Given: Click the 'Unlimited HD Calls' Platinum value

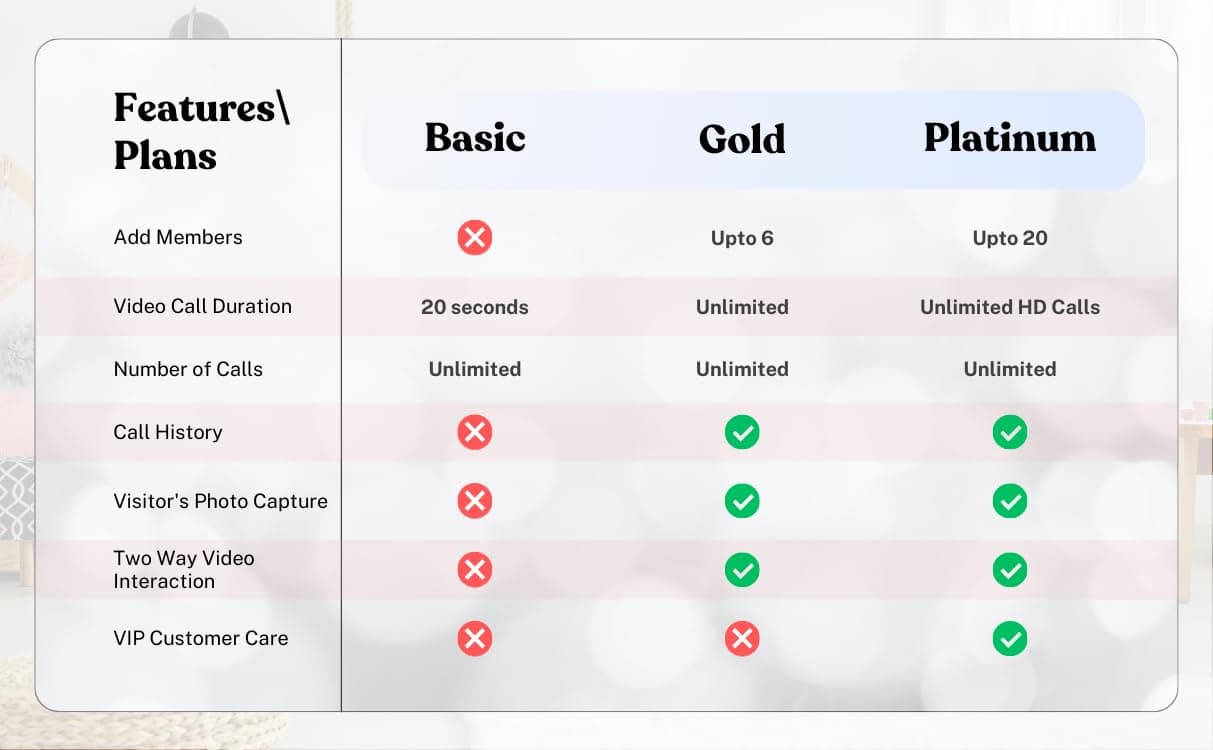Looking at the screenshot, I should 1010,308.
